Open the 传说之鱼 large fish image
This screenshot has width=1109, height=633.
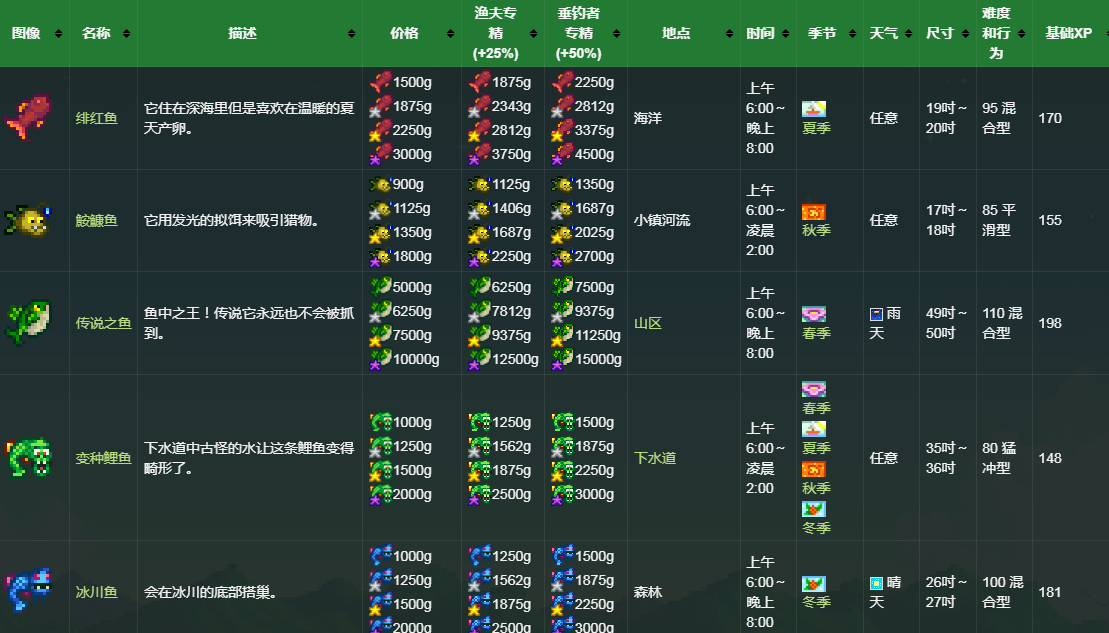[x=27, y=323]
